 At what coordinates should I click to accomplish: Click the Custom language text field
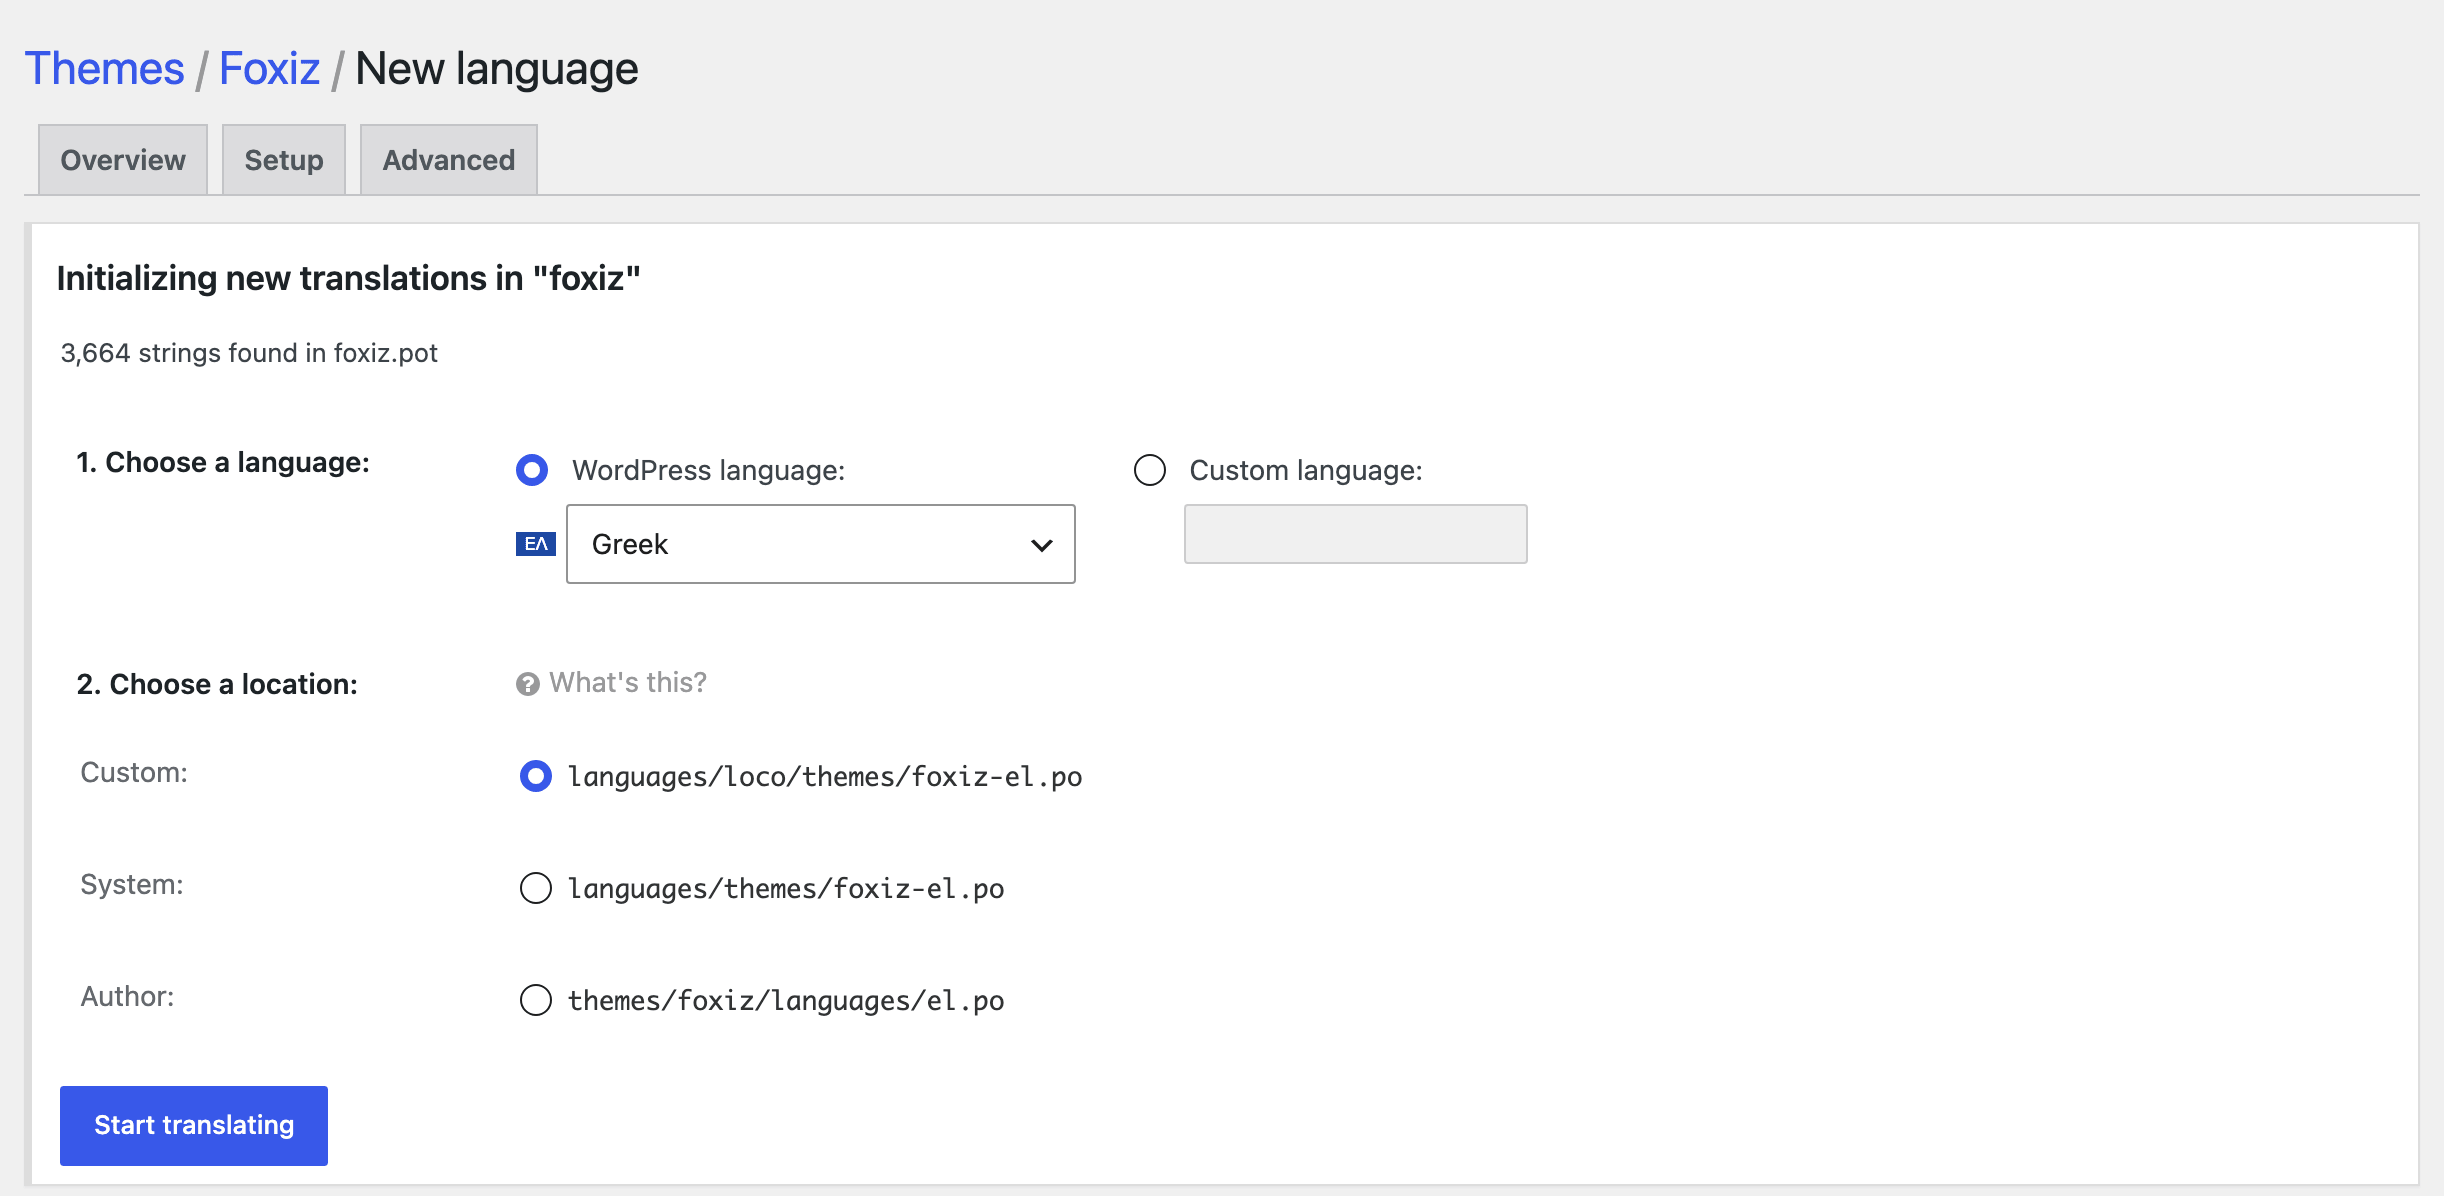pos(1356,534)
